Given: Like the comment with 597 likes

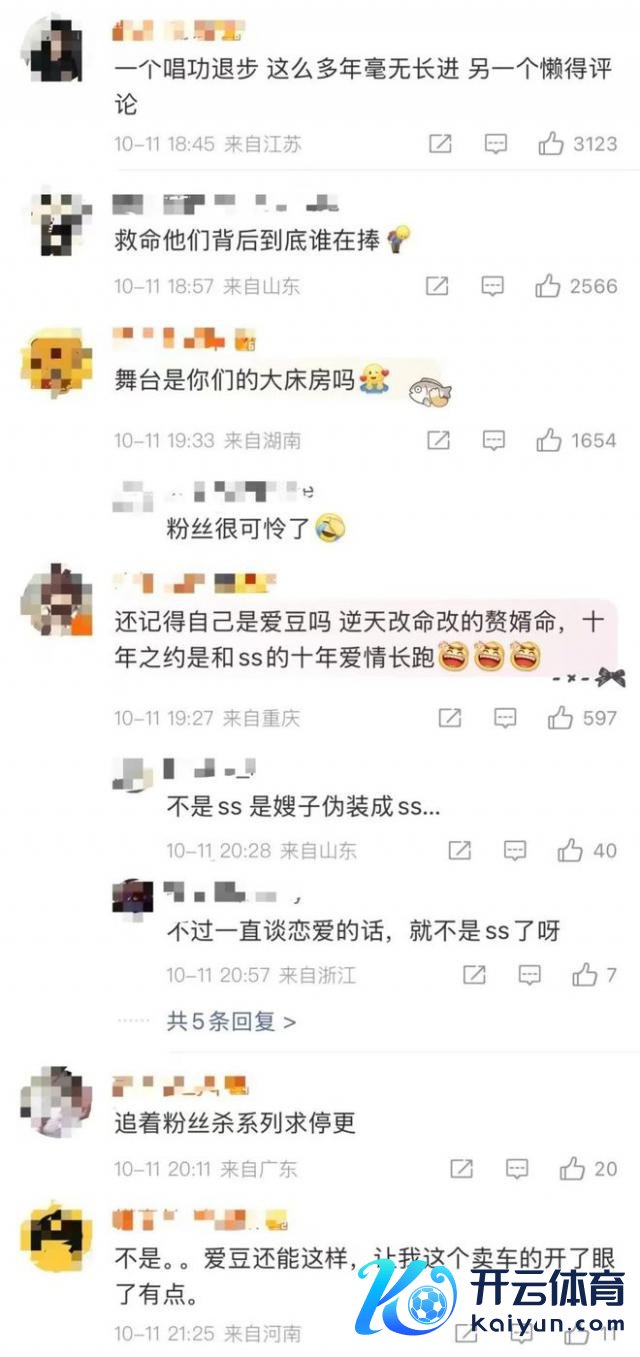Looking at the screenshot, I should (583, 718).
